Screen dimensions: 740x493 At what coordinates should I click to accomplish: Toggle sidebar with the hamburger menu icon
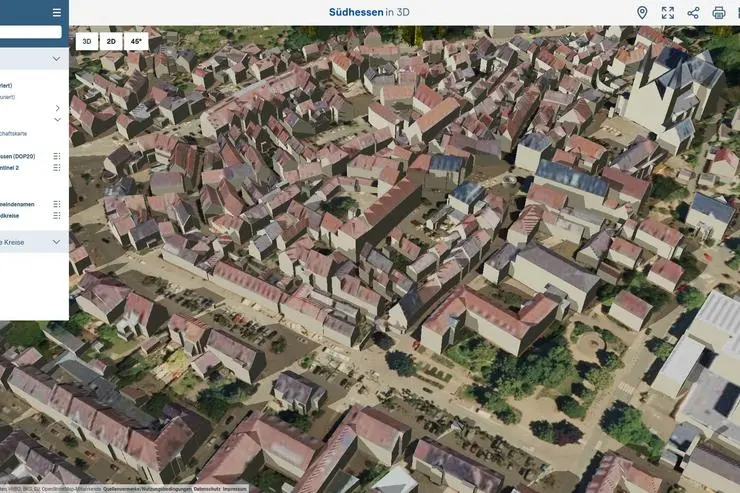(57, 13)
